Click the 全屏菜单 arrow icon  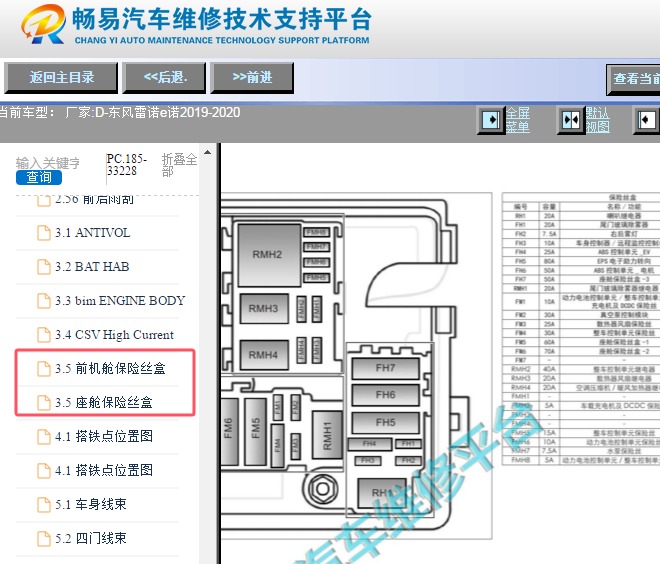[491, 120]
